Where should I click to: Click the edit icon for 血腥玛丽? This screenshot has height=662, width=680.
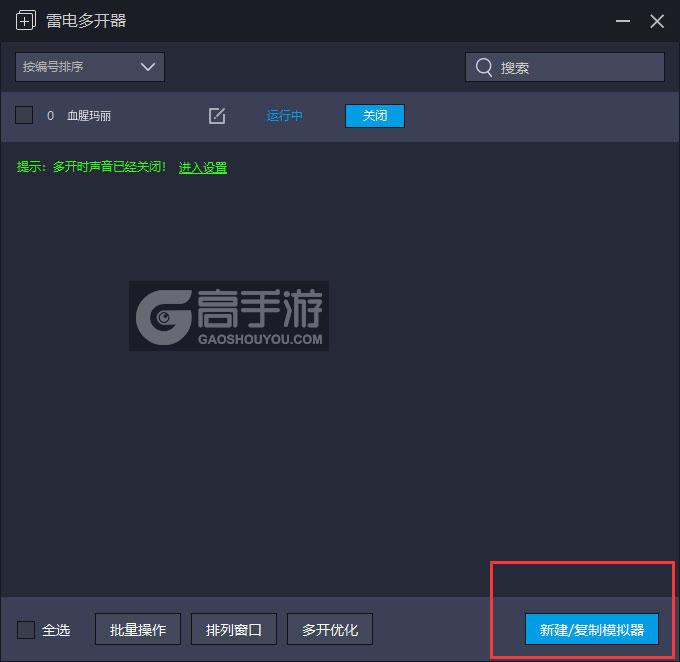click(x=217, y=116)
